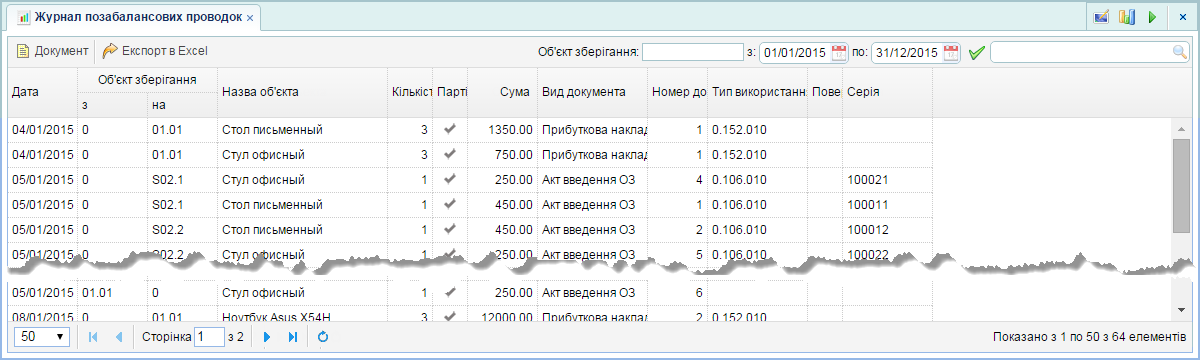Click the 'на' sub-column header
The height and width of the screenshot is (360, 1200).
(182, 105)
